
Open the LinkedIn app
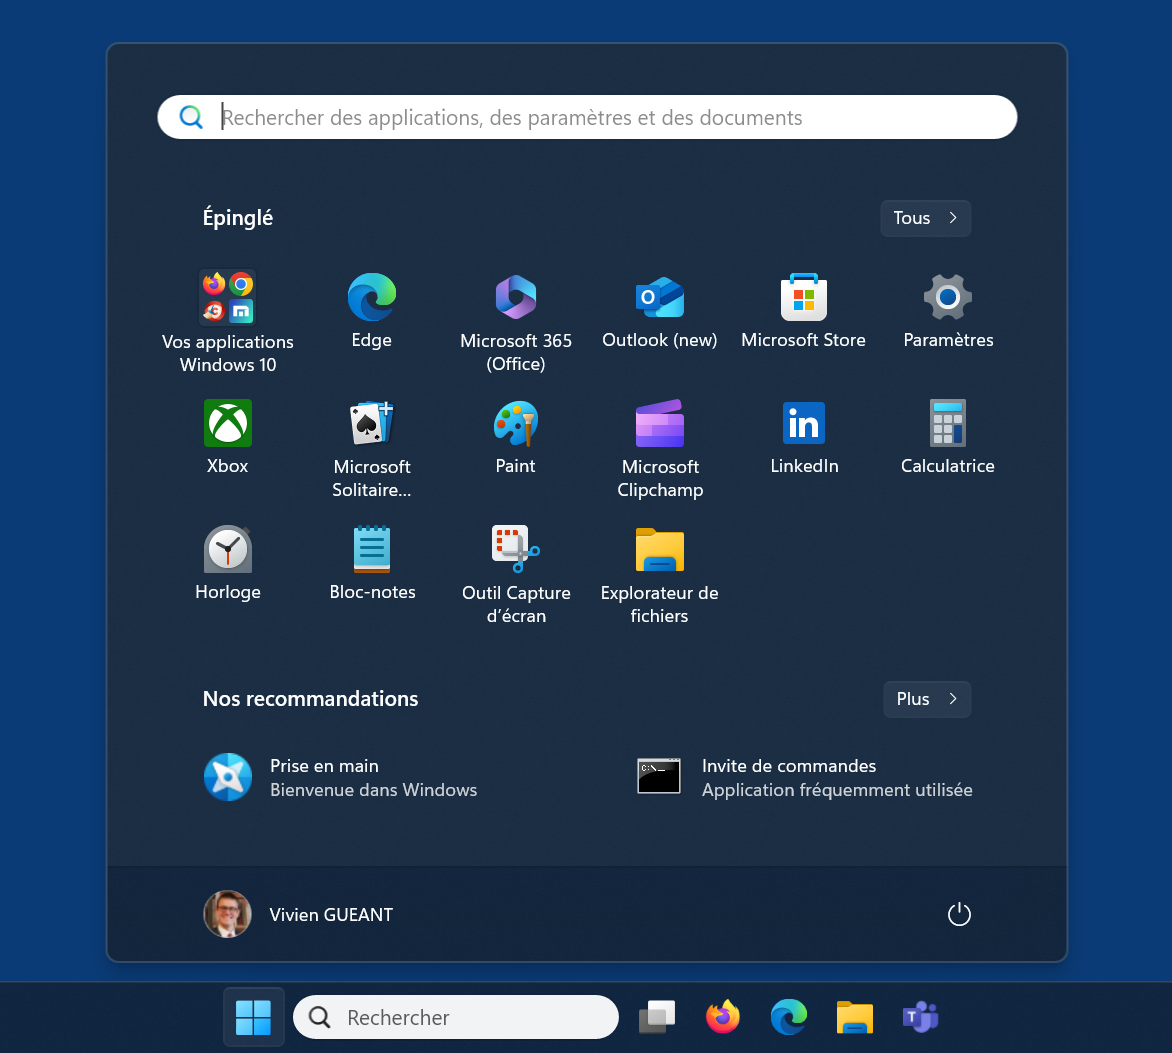[804, 436]
